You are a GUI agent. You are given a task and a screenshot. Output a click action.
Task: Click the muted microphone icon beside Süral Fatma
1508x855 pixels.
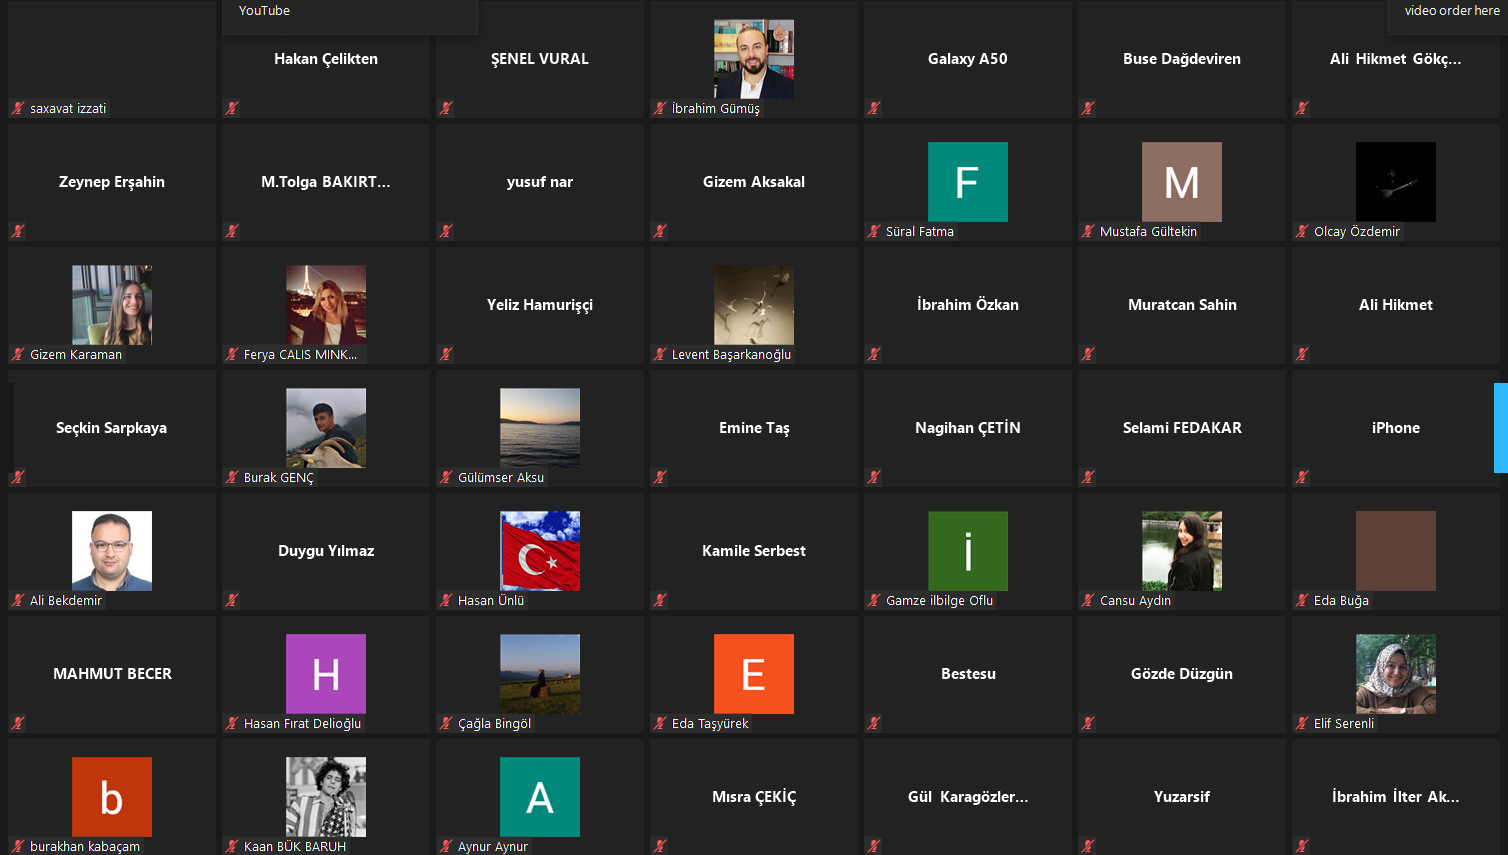874,231
